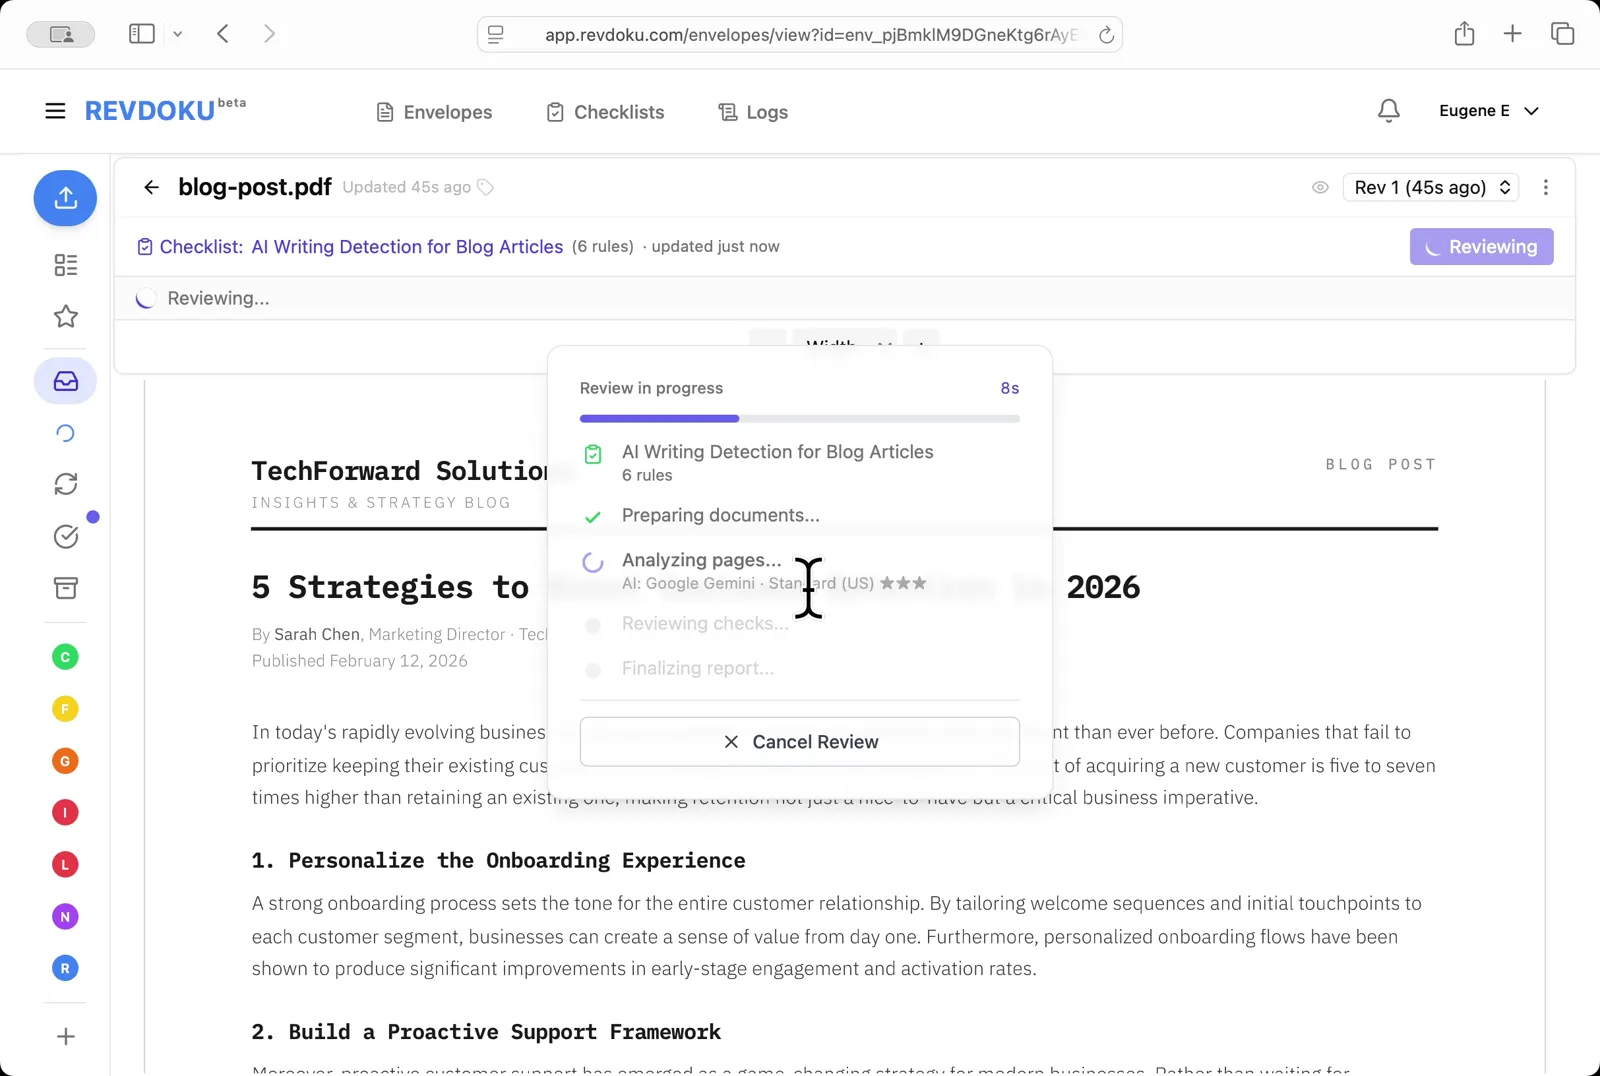Open the AI Writing Detection for Blog Articles checklist

click(x=406, y=246)
